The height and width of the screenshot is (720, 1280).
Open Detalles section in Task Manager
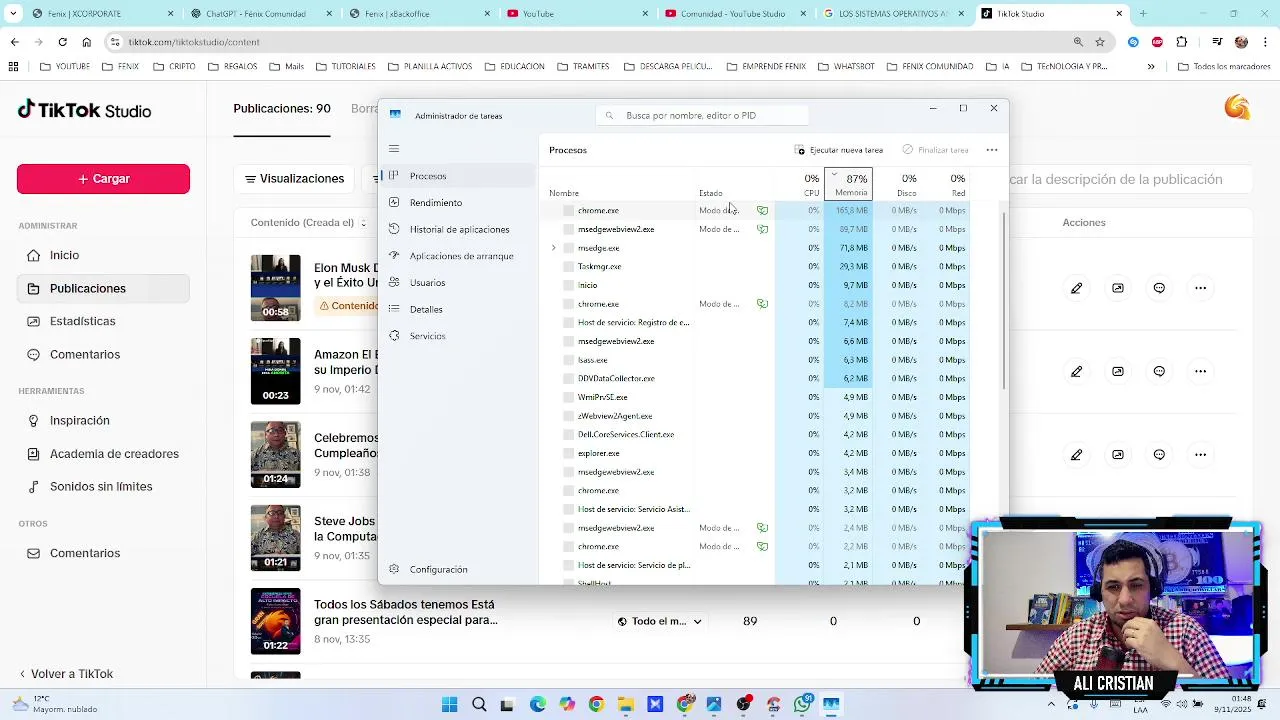[460, 309]
